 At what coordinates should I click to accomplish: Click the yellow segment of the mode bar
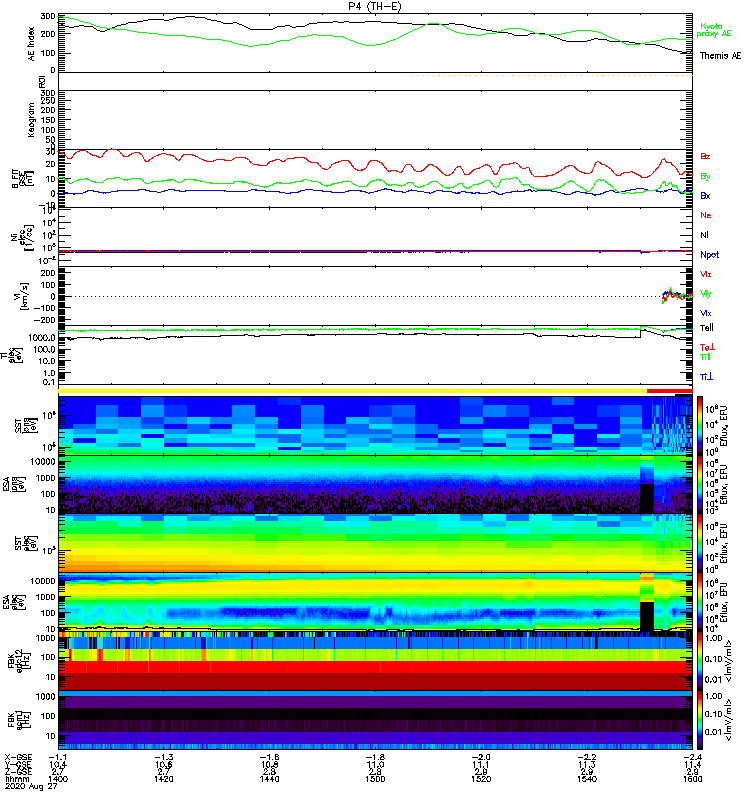(352, 391)
